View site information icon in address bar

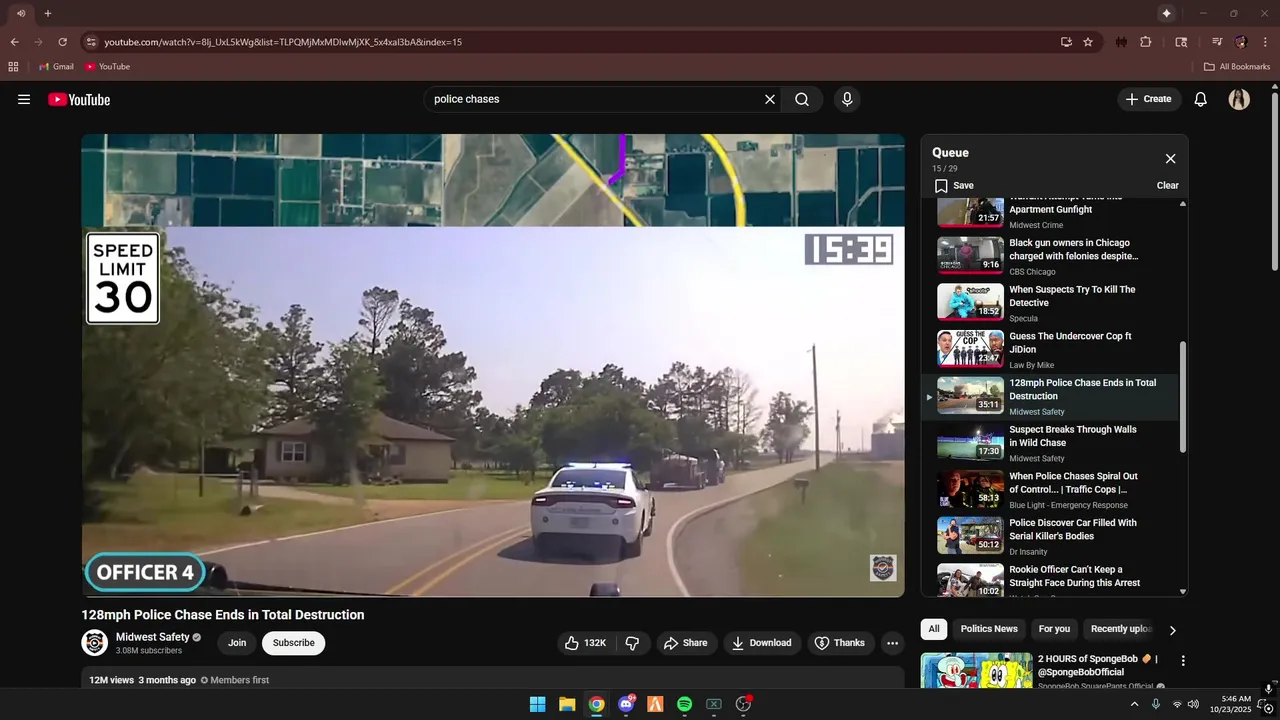point(91,42)
